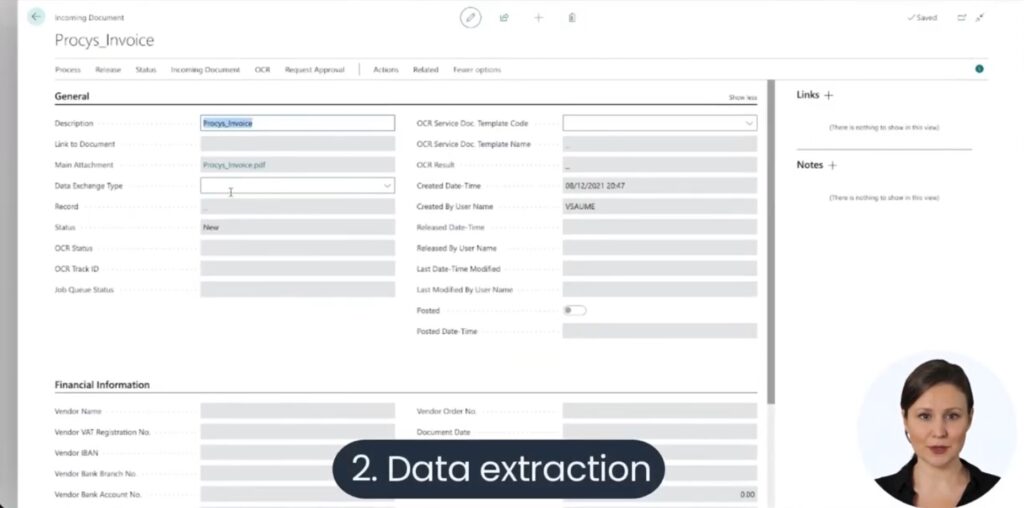Screen dimensions: 1024x508
Task: Click the Created Date-Time field
Action: pyautogui.click(x=660, y=185)
